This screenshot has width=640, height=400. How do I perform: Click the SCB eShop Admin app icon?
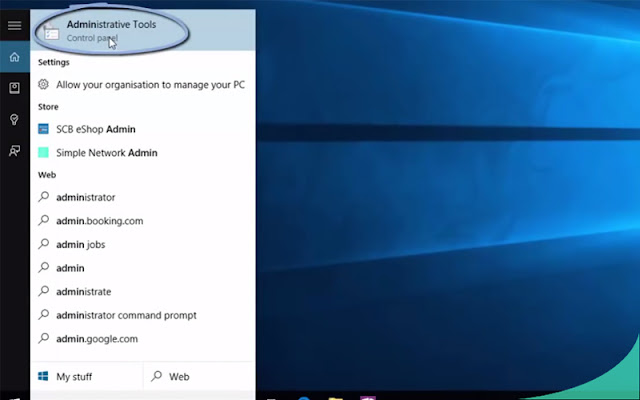coord(43,129)
